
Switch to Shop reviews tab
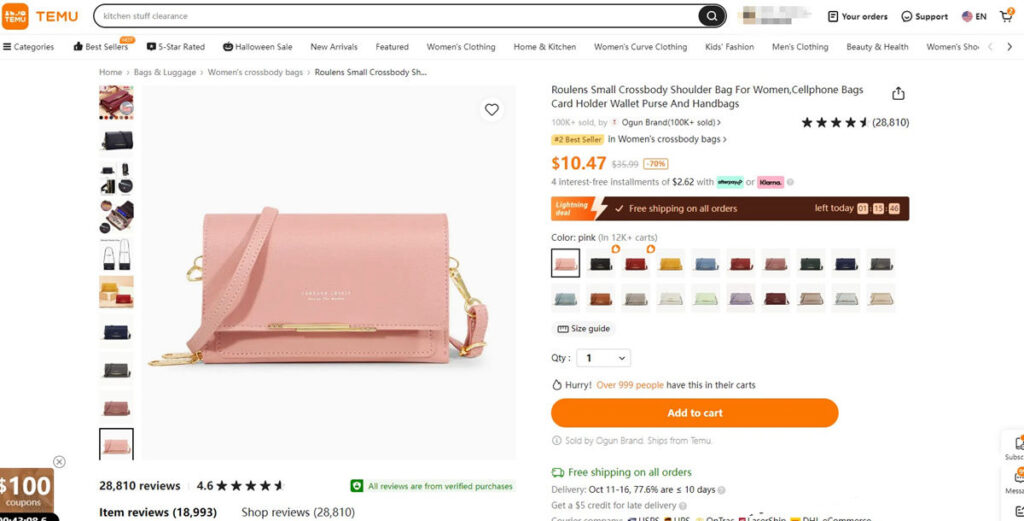[298, 512]
